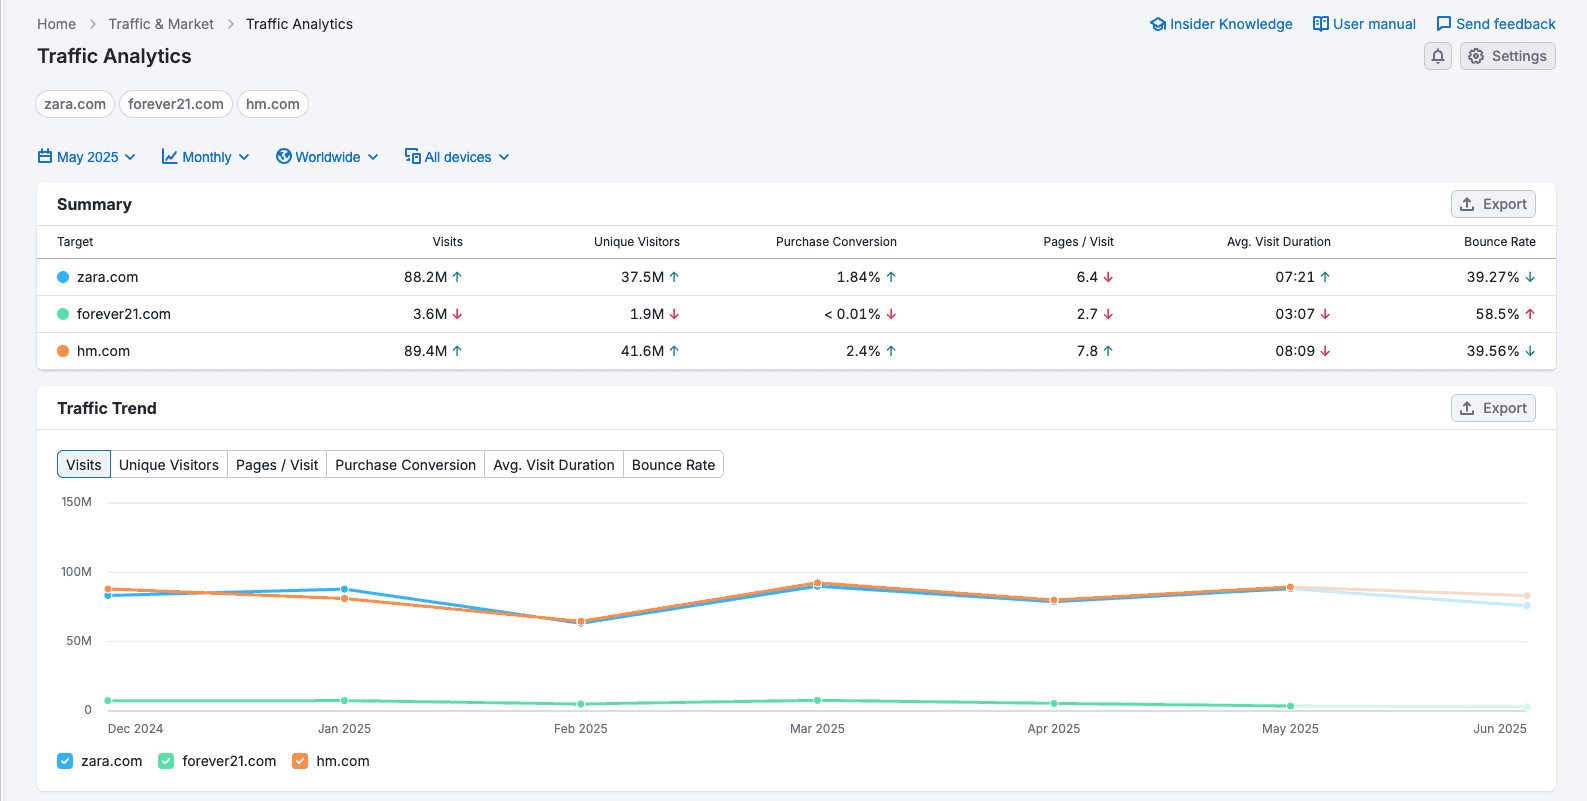Click the Insider Knowledge graduation cap icon
Image resolution: width=1587 pixels, height=801 pixels.
pos(1158,24)
